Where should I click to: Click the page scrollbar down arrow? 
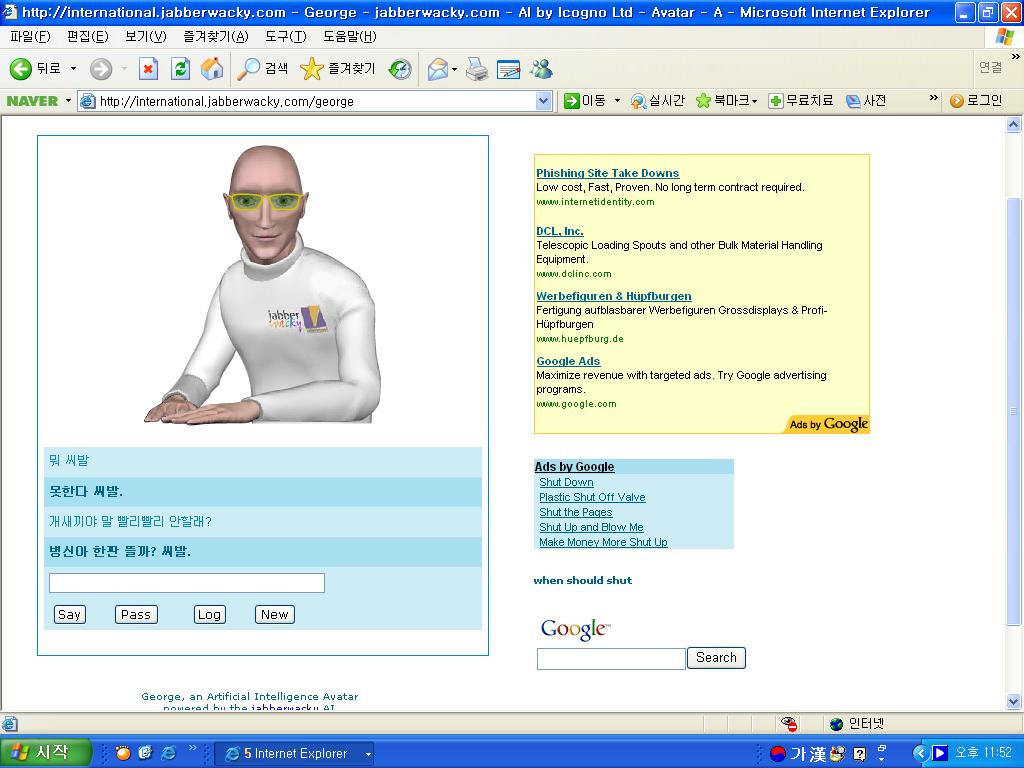(x=1014, y=702)
